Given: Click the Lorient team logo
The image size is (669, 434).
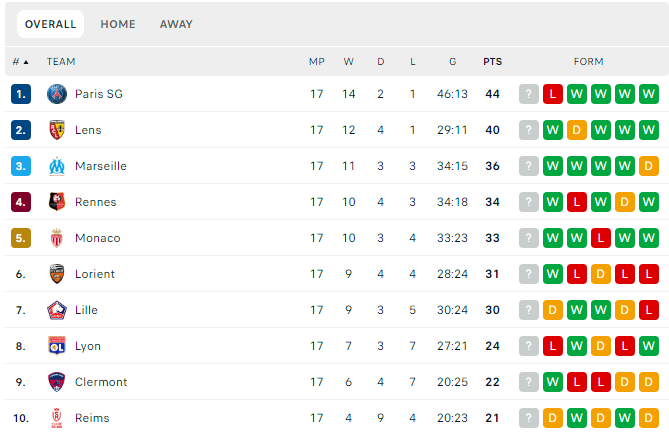Looking at the screenshot, I should tap(56, 274).
